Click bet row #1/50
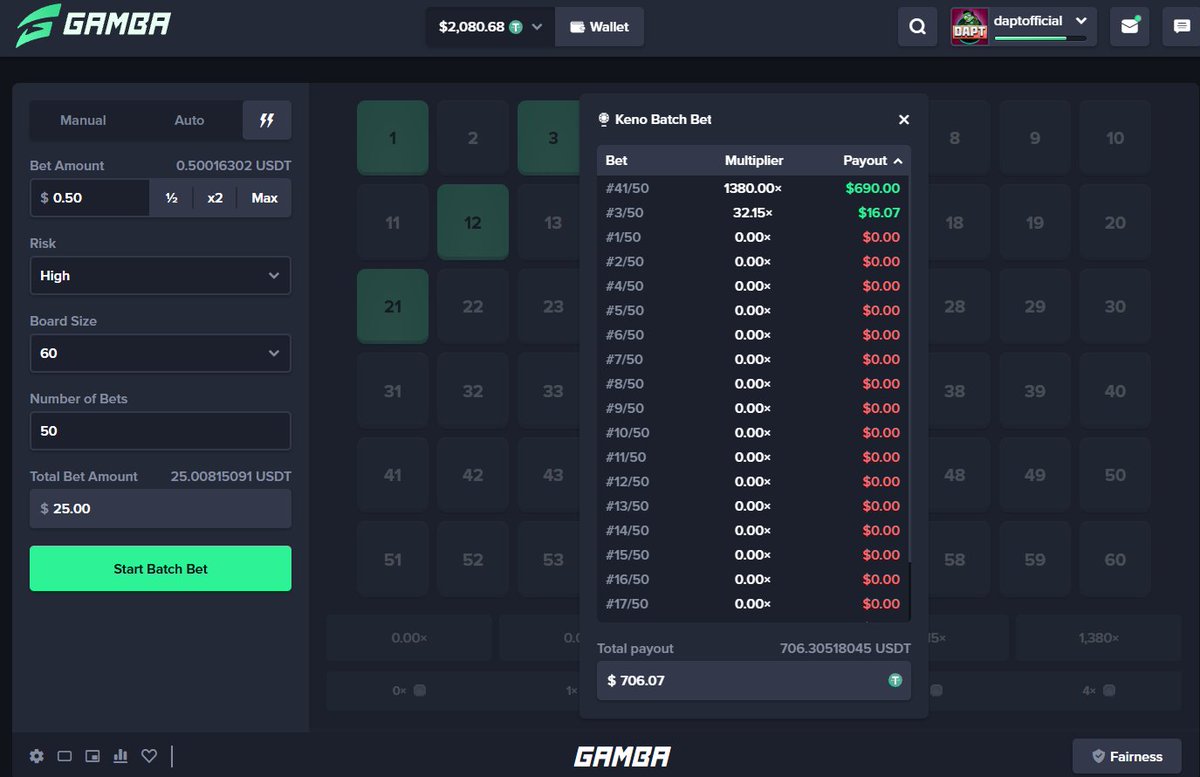Screen dimensions: 1200x777 tap(753, 237)
